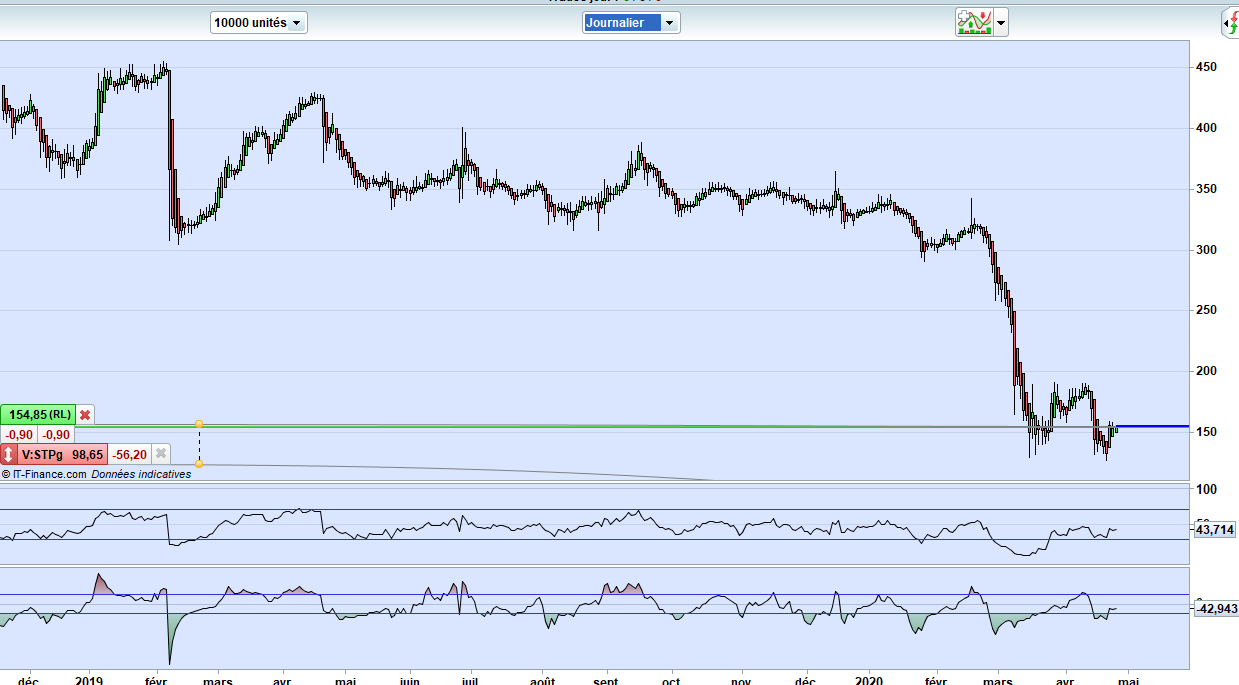Select the 154,85 (RL) order label
1239x685 pixels.
pos(39,414)
